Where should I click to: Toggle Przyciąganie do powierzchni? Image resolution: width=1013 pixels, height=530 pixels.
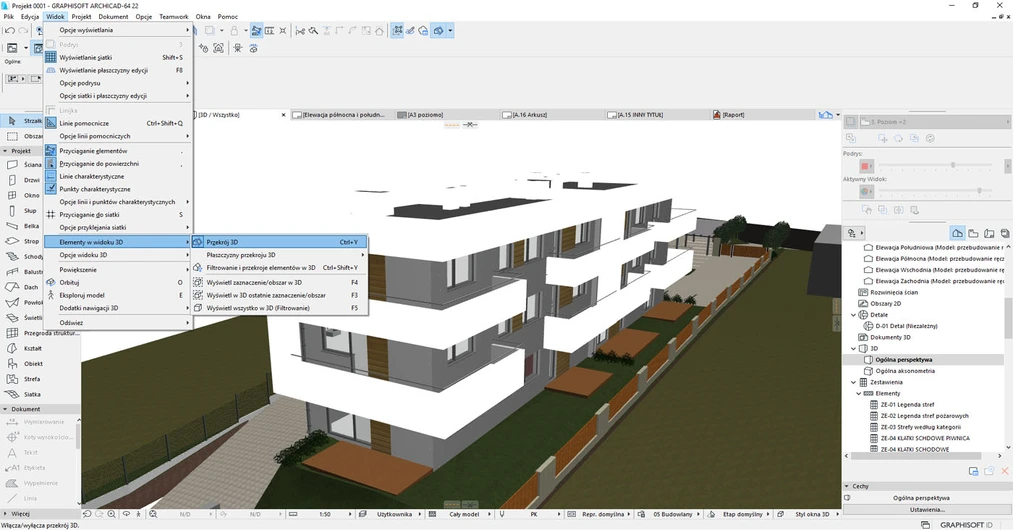116,164
